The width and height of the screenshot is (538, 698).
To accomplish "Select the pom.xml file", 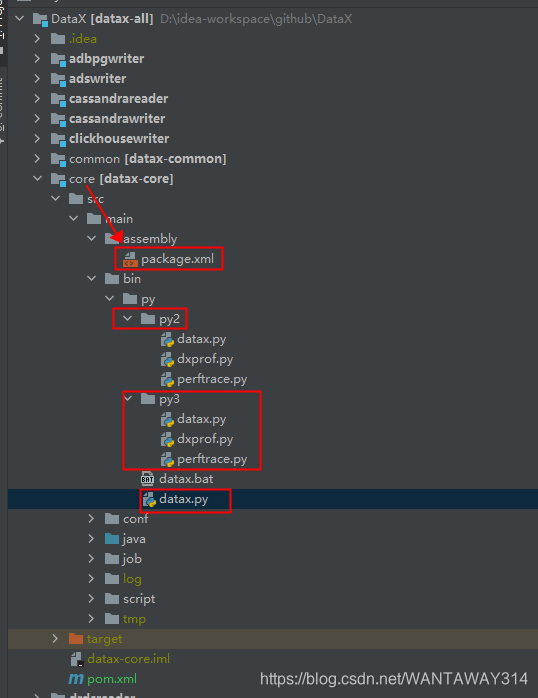I will [112, 679].
